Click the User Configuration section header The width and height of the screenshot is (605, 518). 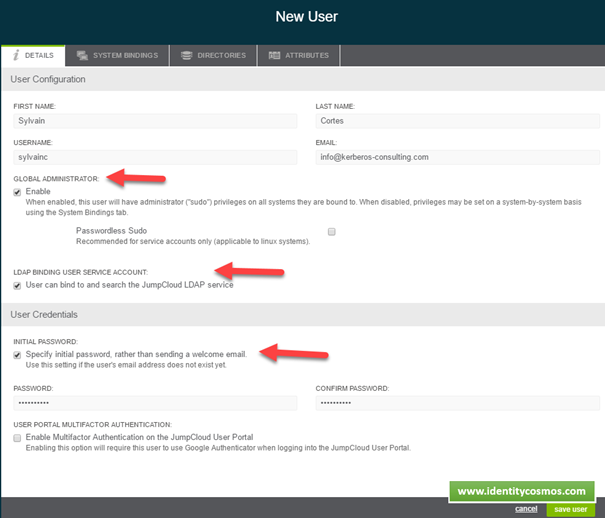pyautogui.click(x=48, y=79)
